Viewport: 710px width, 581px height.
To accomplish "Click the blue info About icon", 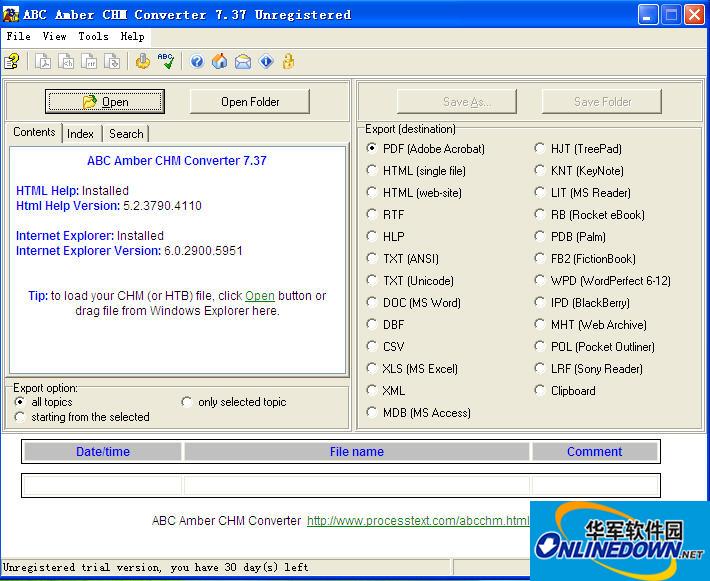I will [x=266, y=61].
